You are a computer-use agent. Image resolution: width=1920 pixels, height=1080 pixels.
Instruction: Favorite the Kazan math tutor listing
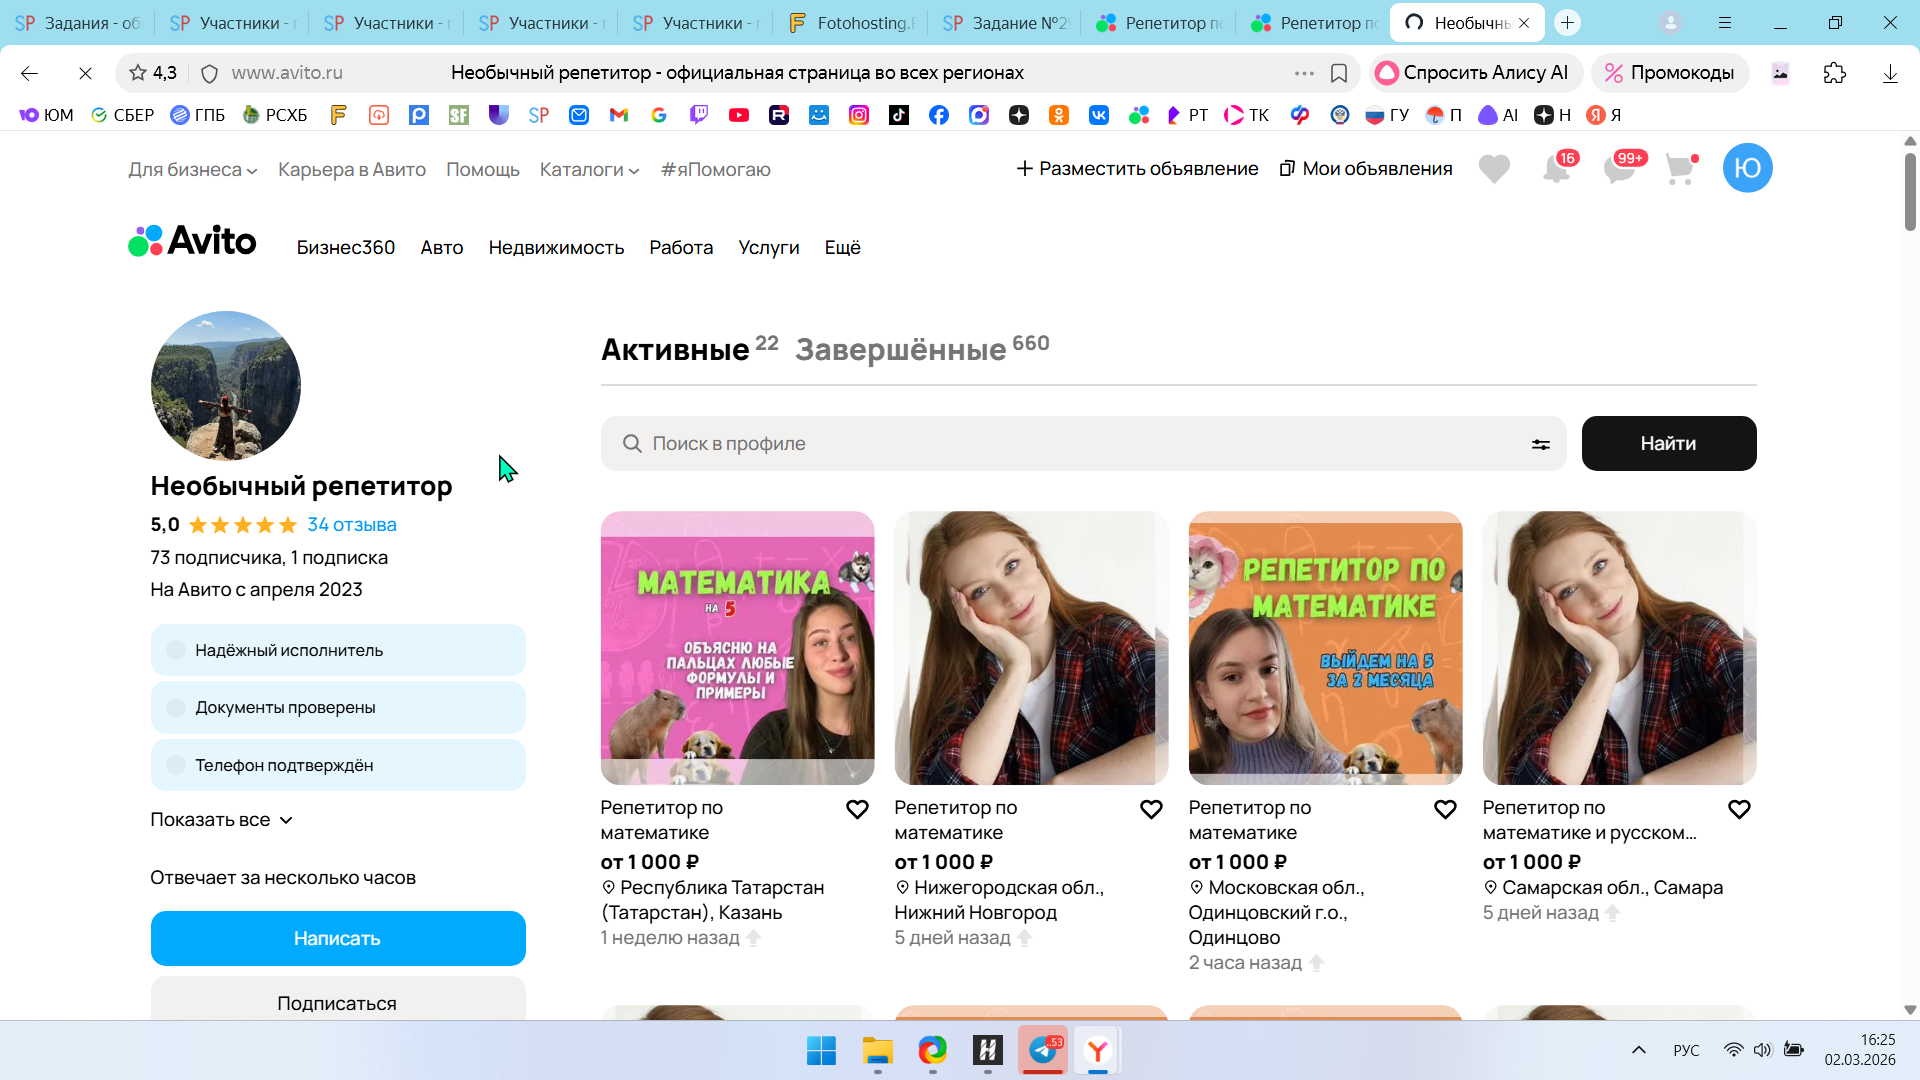coord(857,809)
